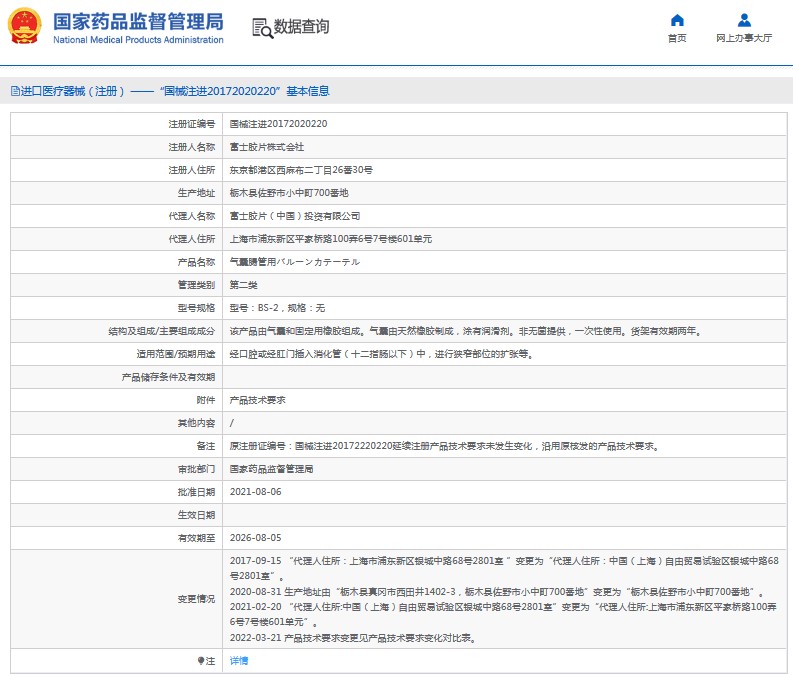
Task: Click the 注册人名称 field label
Action: [192, 147]
